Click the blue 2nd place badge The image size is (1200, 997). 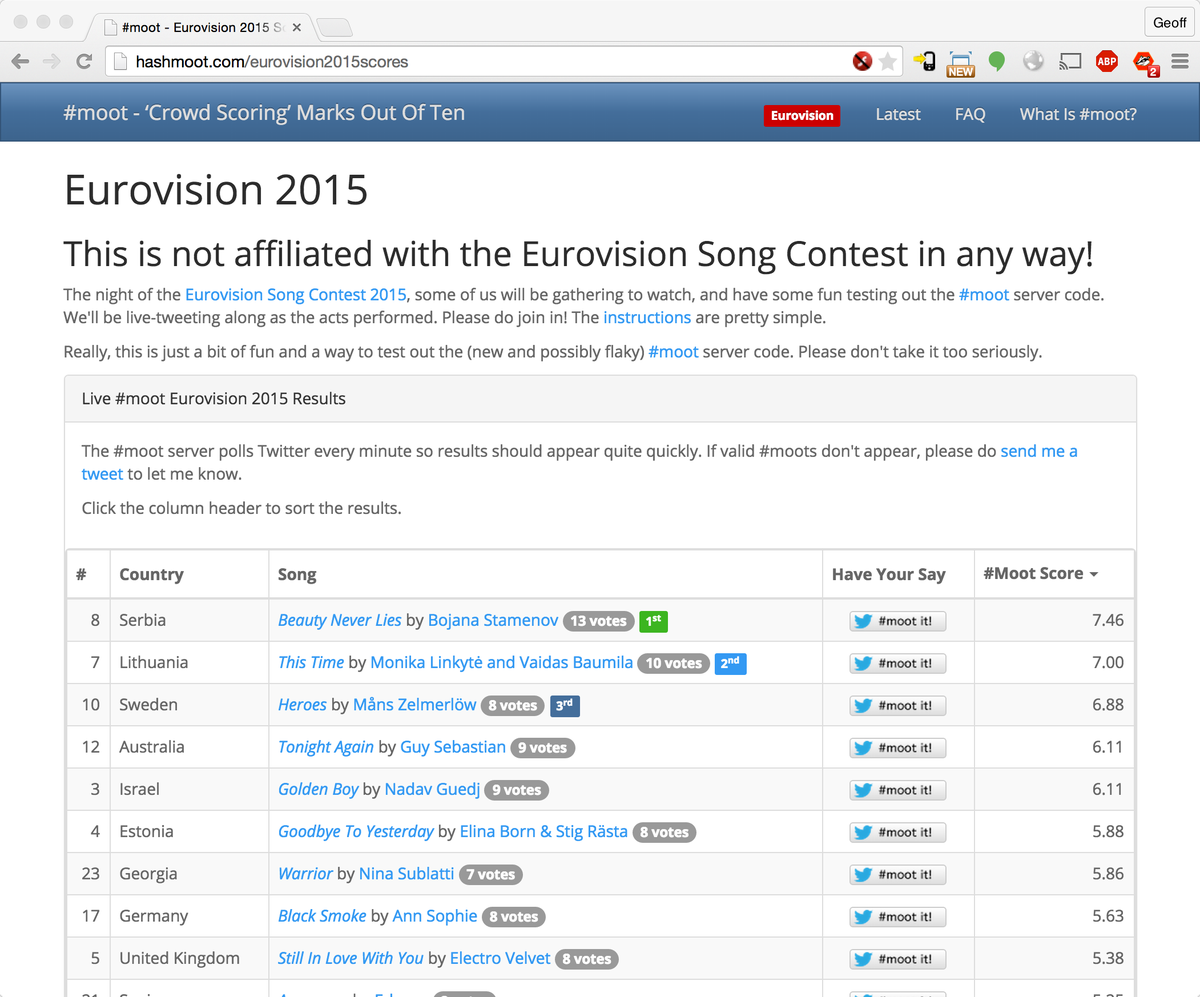[730, 663]
